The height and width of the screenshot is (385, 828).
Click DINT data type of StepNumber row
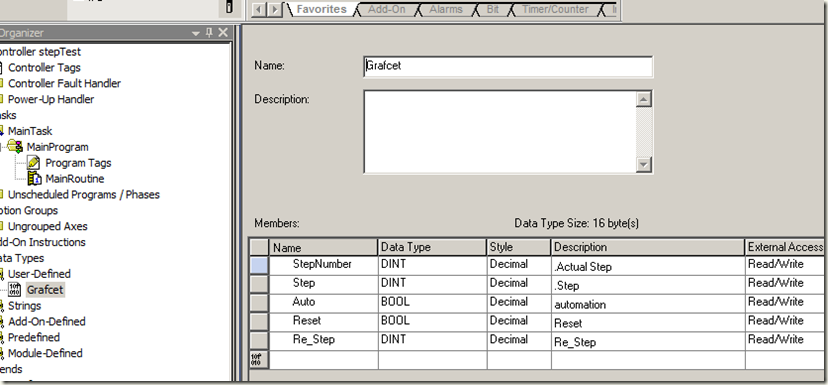coord(432,265)
